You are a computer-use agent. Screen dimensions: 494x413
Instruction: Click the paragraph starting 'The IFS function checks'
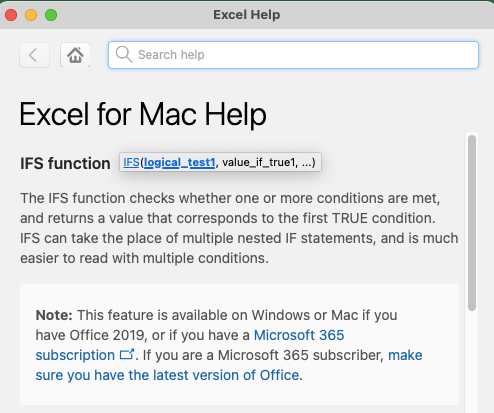(239, 228)
